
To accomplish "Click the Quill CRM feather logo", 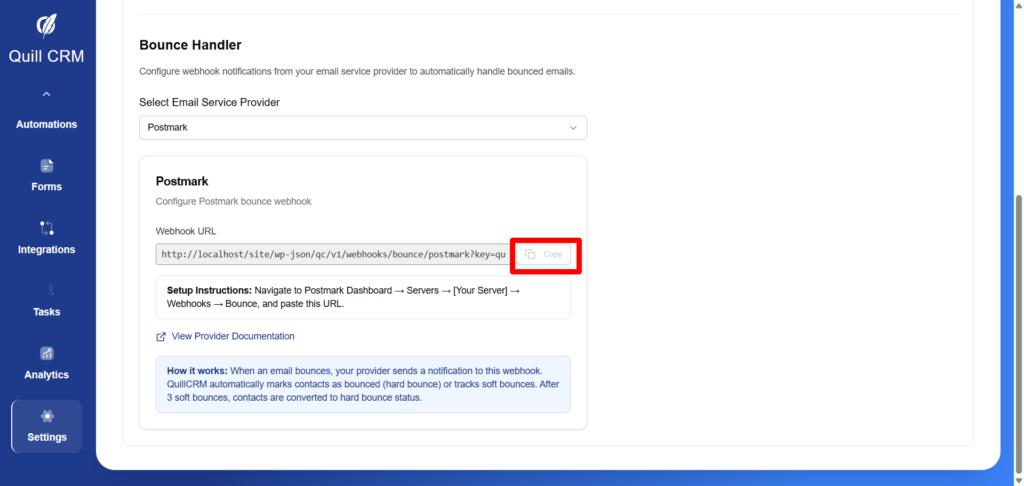I will tap(46, 25).
